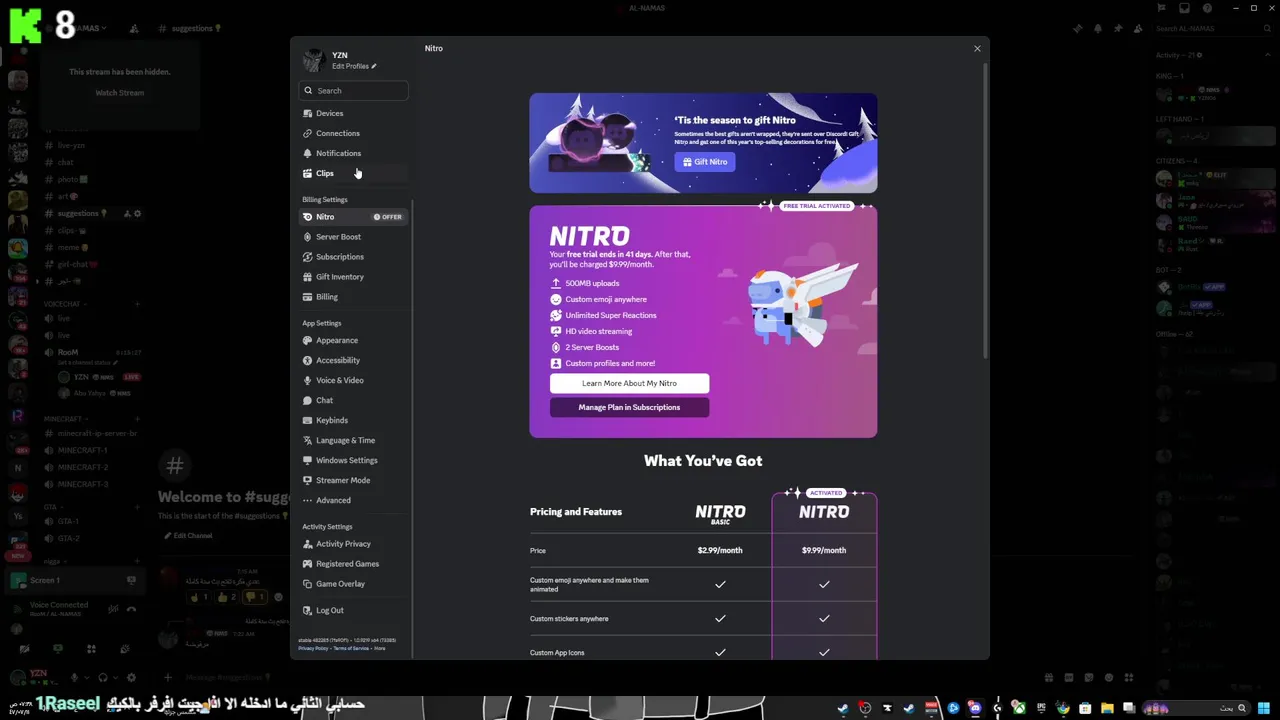Click the 'Tis the season gift banner
This screenshot has height=720, width=1280.
[703, 143]
